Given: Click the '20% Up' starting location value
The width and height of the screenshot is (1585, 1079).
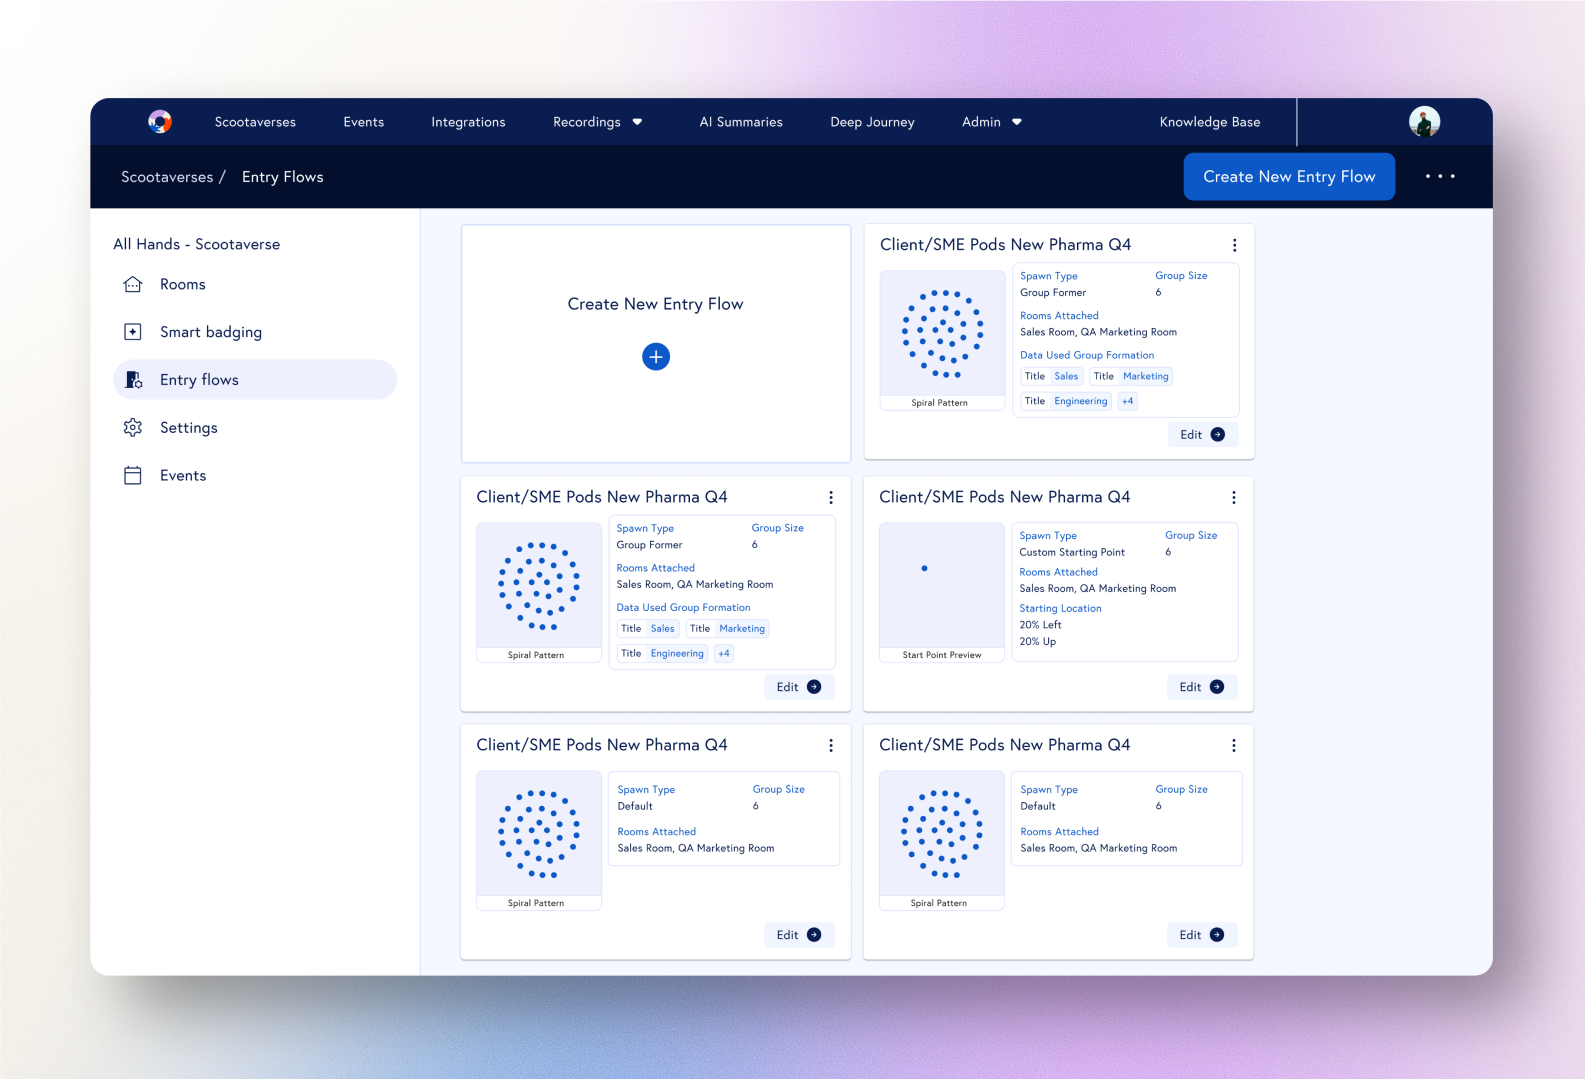Looking at the screenshot, I should tap(1037, 642).
